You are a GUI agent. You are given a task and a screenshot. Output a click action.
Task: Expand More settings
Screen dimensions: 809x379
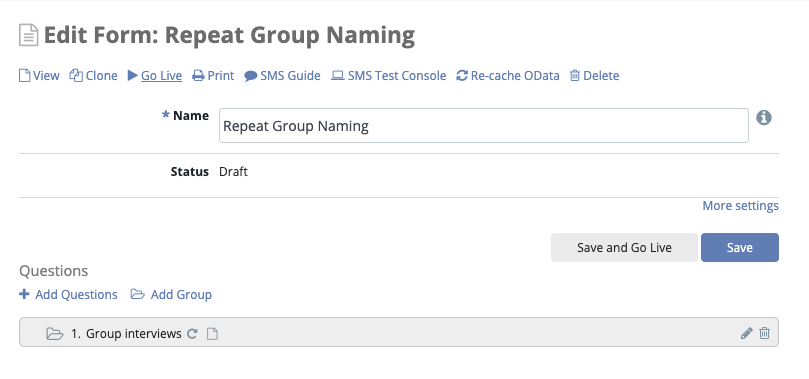[740, 206]
